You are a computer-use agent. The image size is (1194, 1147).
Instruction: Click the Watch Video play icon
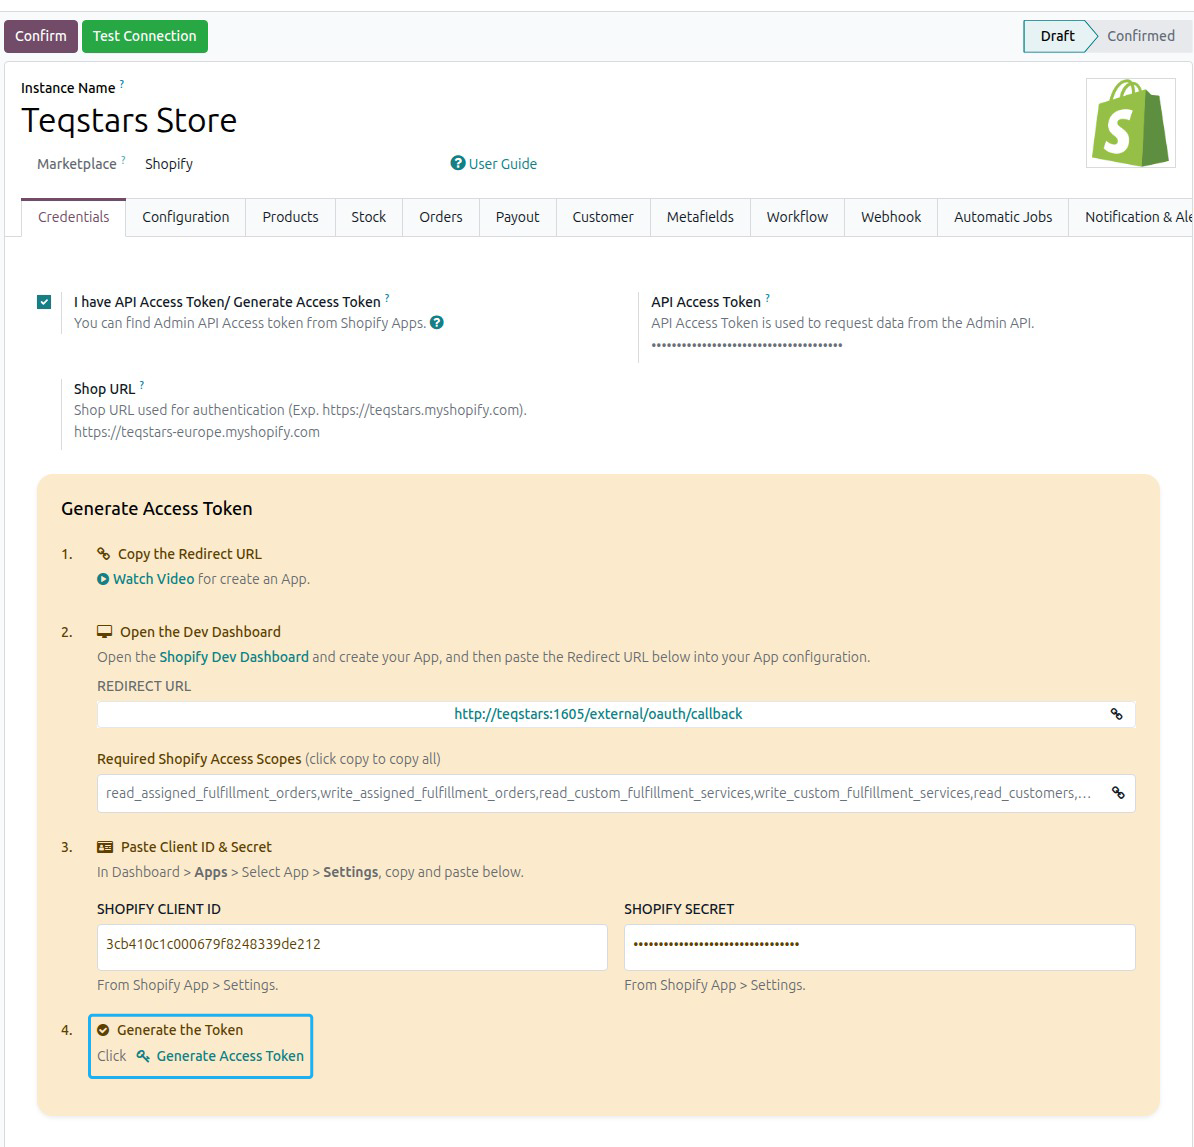[x=103, y=579]
